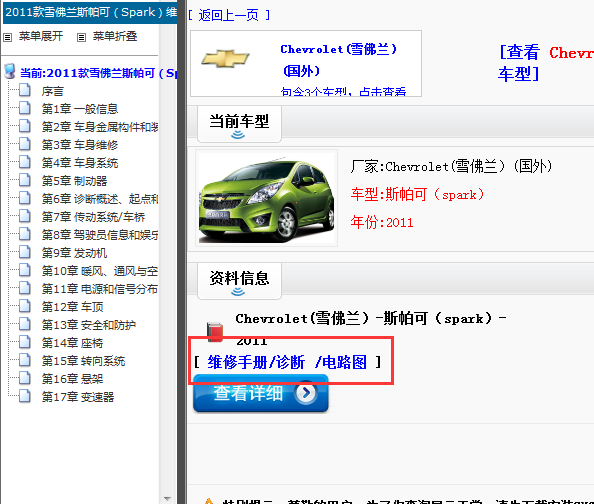This screenshot has width=594, height=504.
Task: Click the 车型:斯帕可(spark) text
Action: 417,194
